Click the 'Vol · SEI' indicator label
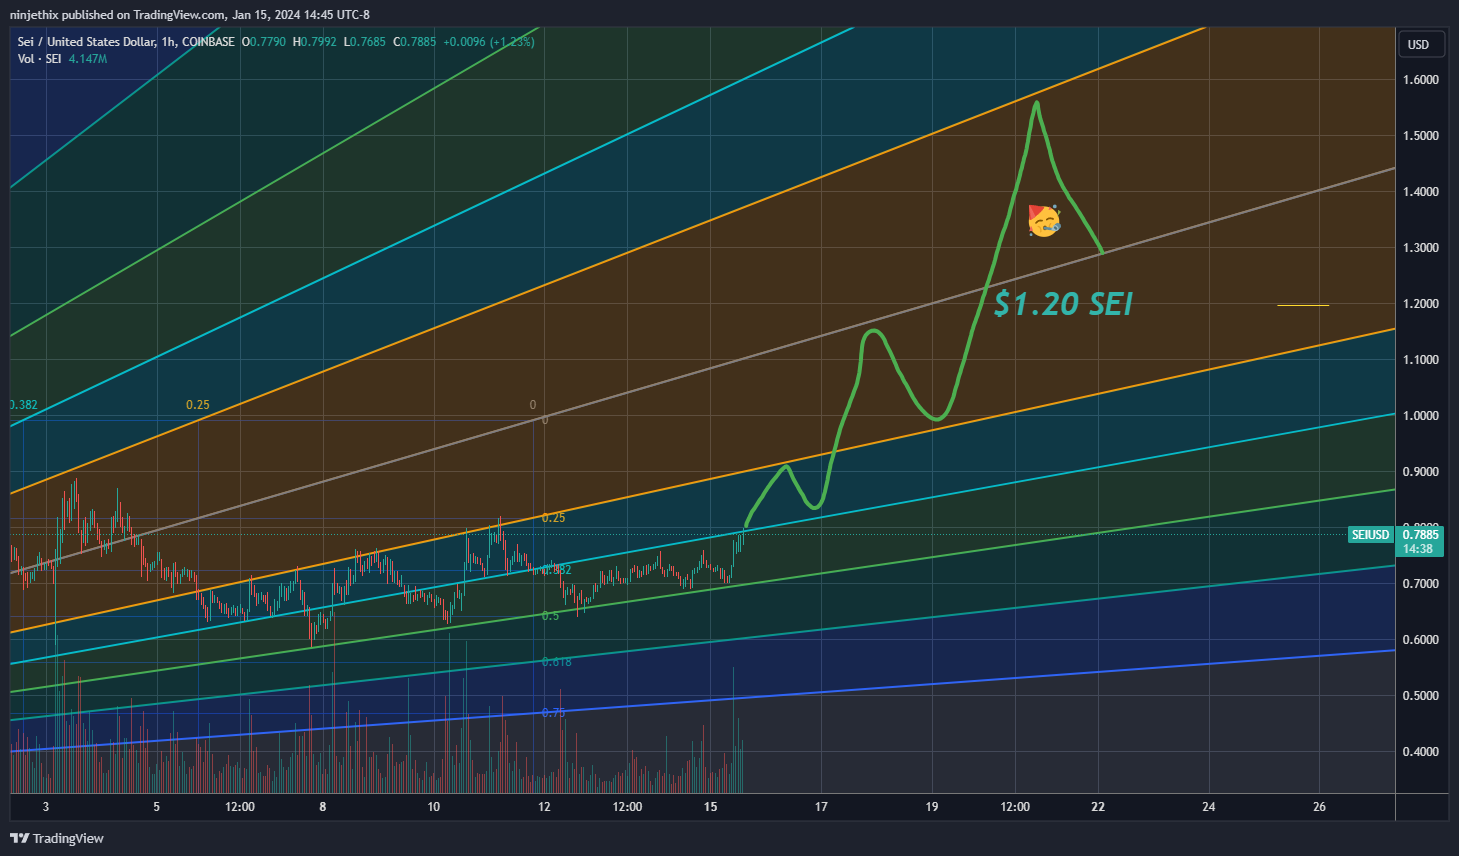The image size is (1459, 856). click(40, 59)
